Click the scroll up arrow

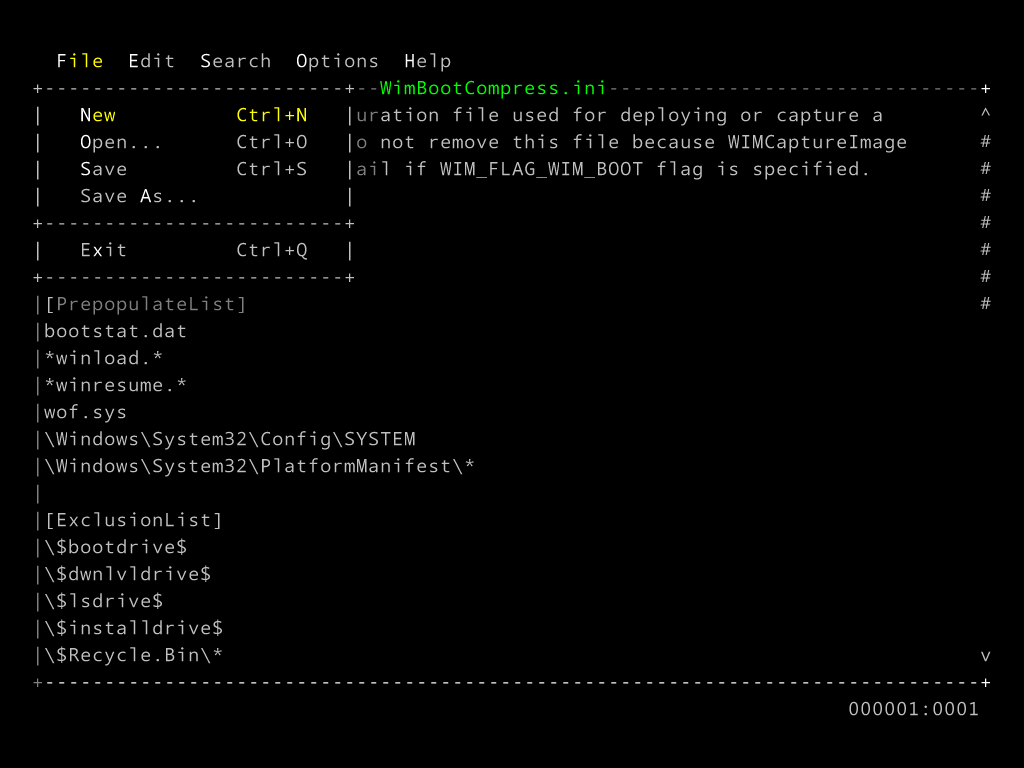[986, 115]
